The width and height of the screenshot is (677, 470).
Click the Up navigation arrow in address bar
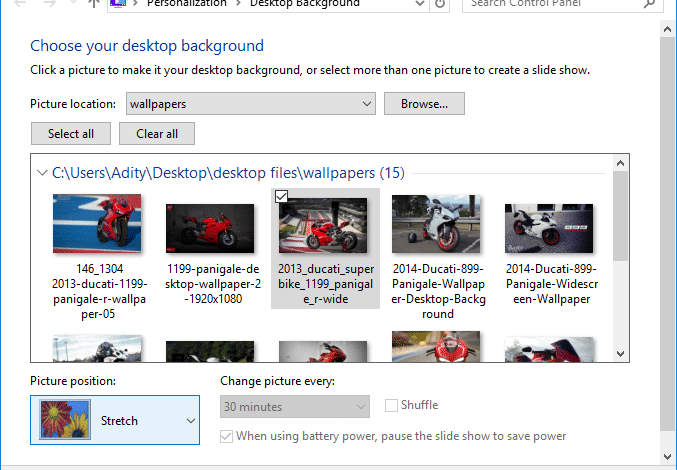[94, 3]
